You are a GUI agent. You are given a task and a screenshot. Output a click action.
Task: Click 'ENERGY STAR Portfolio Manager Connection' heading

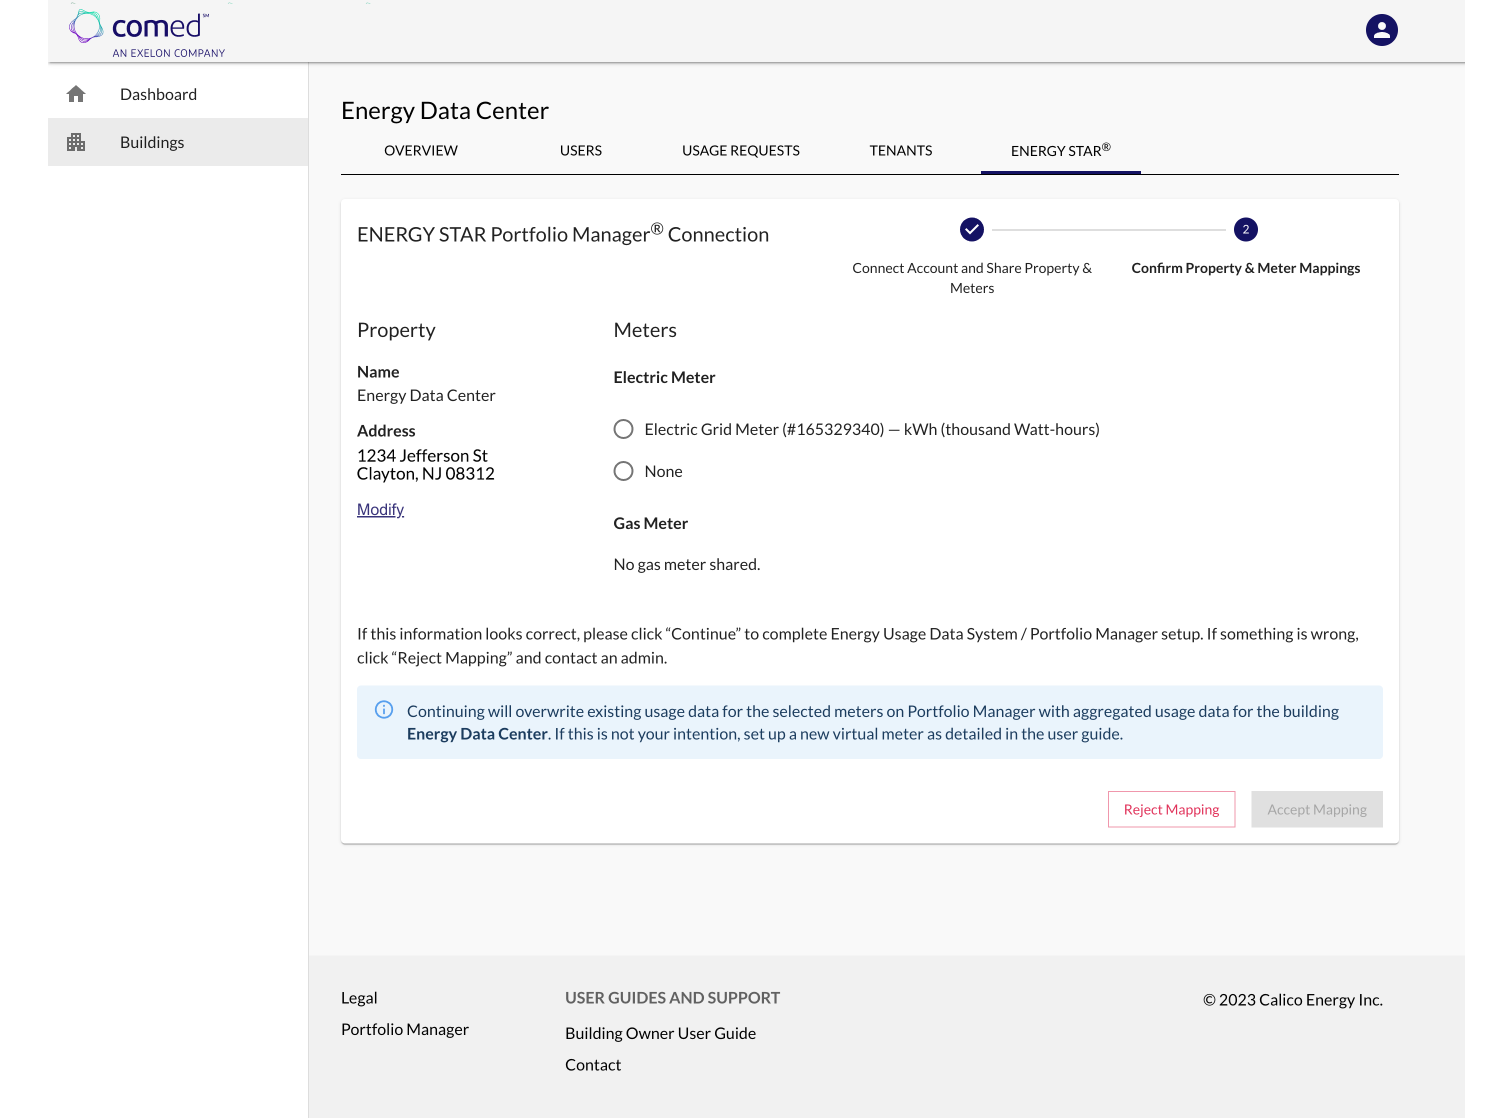point(563,234)
